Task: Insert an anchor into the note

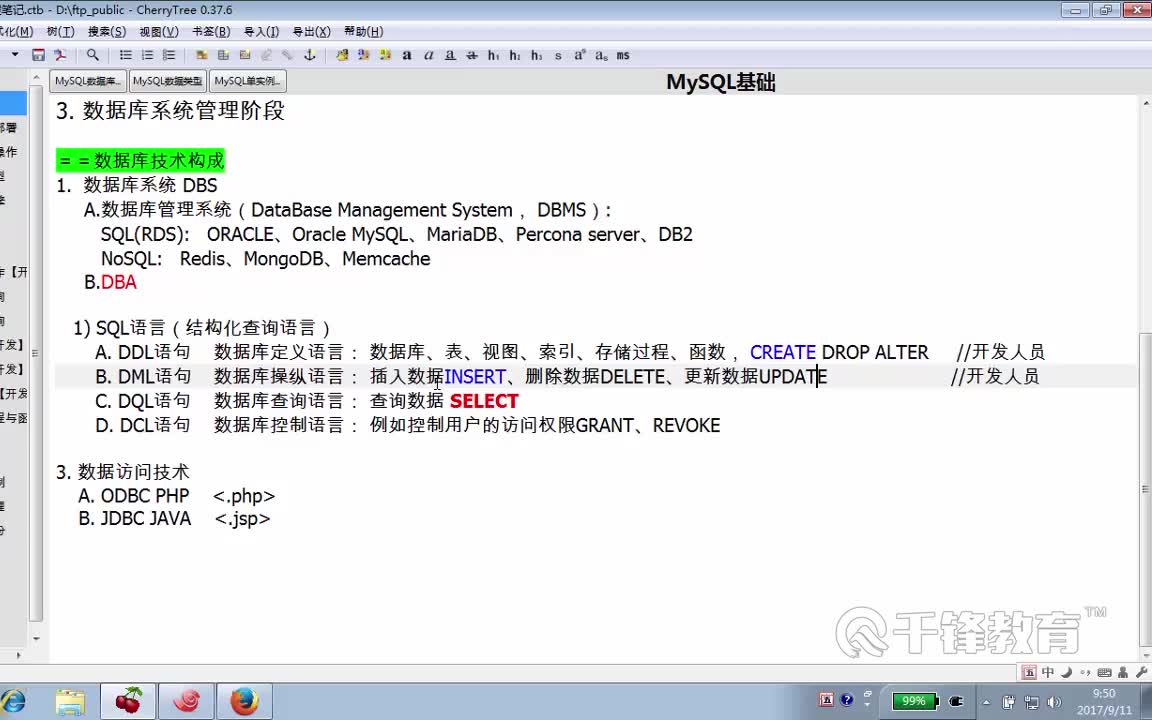Action: [311, 56]
